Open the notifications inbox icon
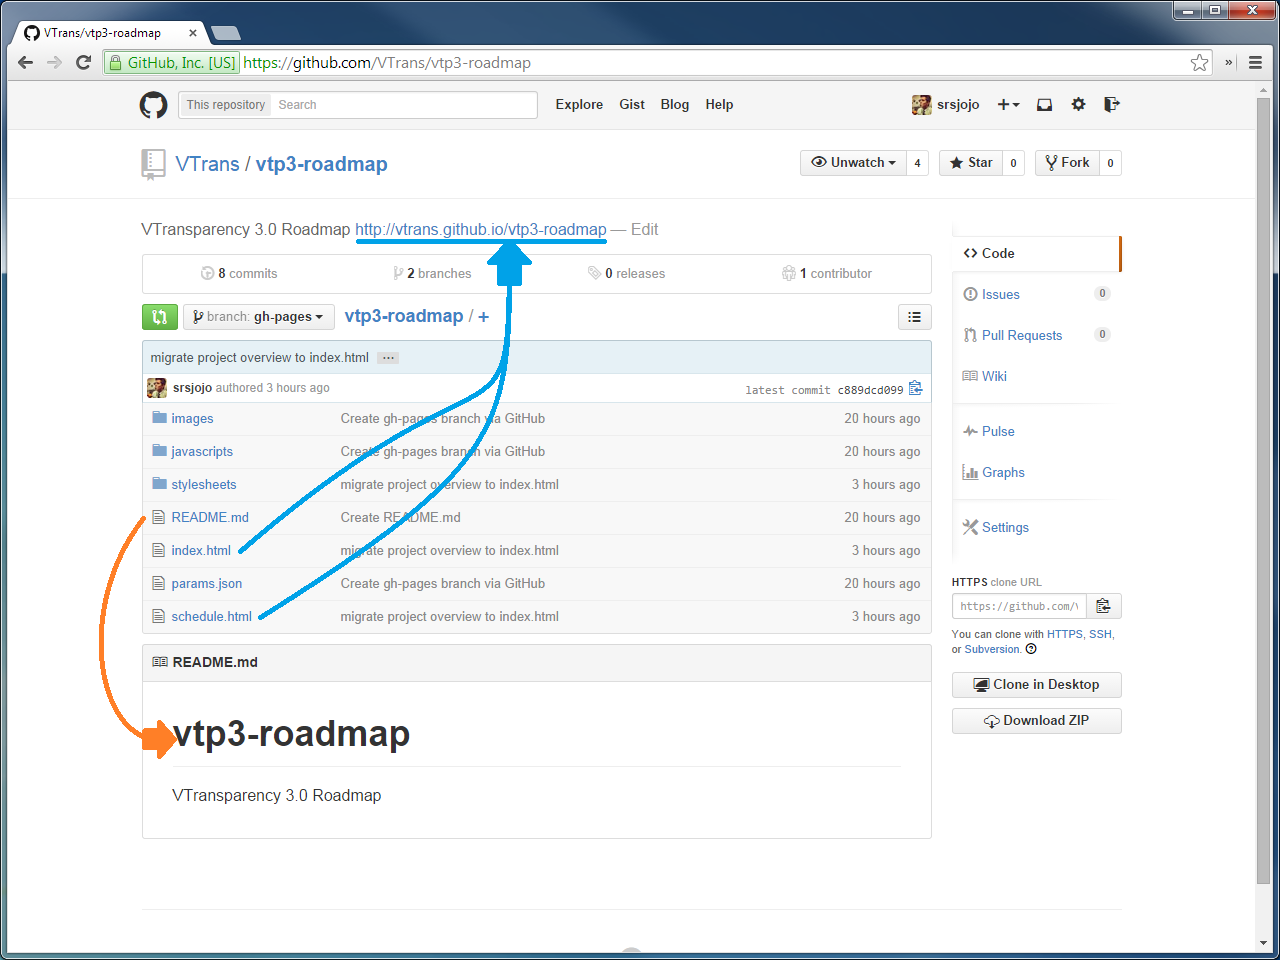The height and width of the screenshot is (960, 1280). point(1044,104)
